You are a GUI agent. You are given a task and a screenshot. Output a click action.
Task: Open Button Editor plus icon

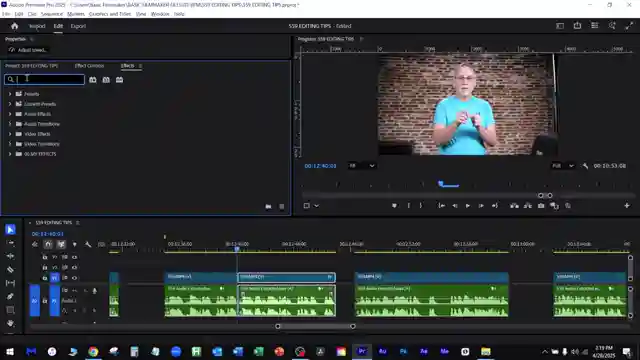[627, 206]
